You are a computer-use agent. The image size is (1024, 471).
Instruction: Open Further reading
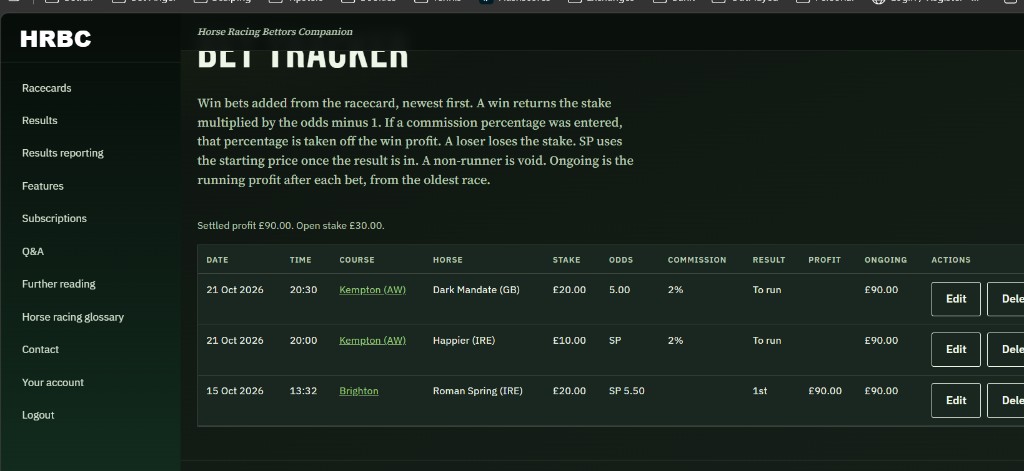click(x=59, y=284)
